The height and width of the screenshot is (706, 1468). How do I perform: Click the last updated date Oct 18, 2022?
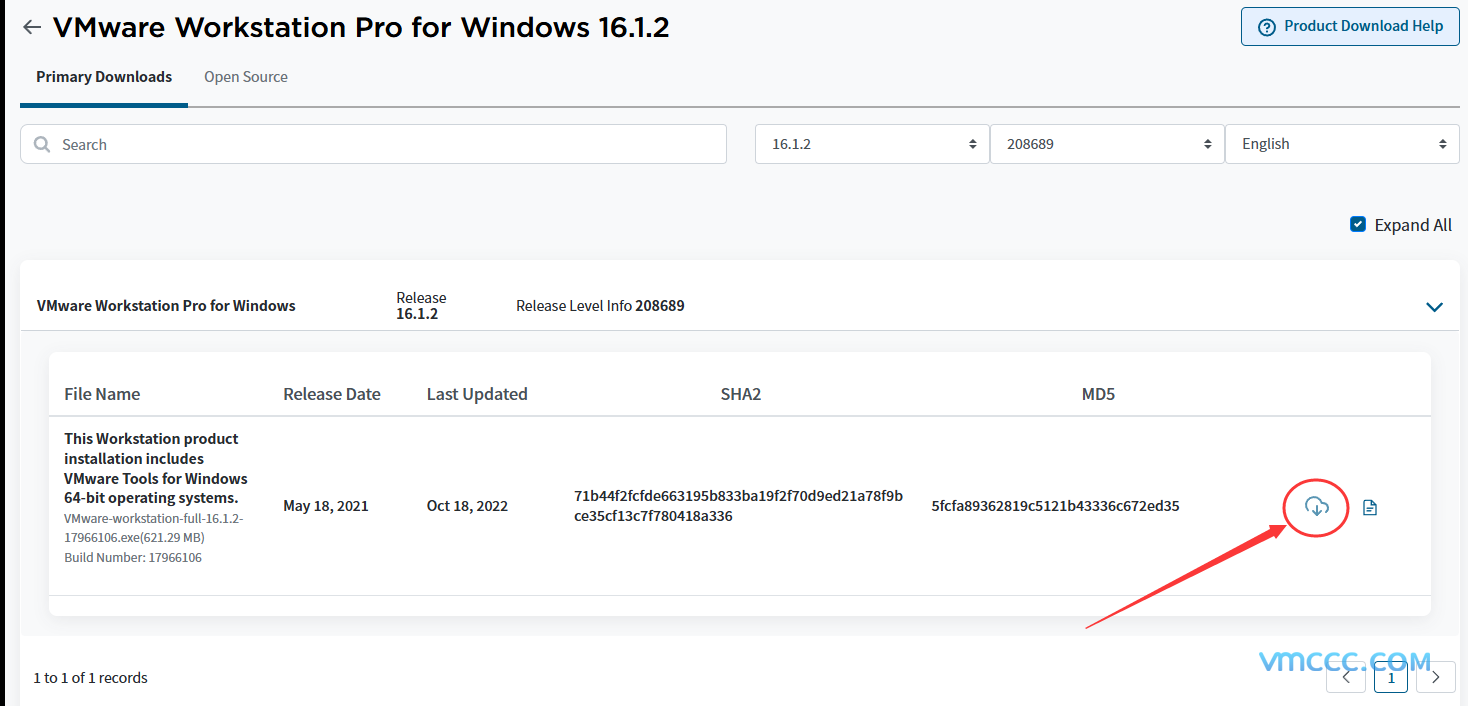click(467, 506)
